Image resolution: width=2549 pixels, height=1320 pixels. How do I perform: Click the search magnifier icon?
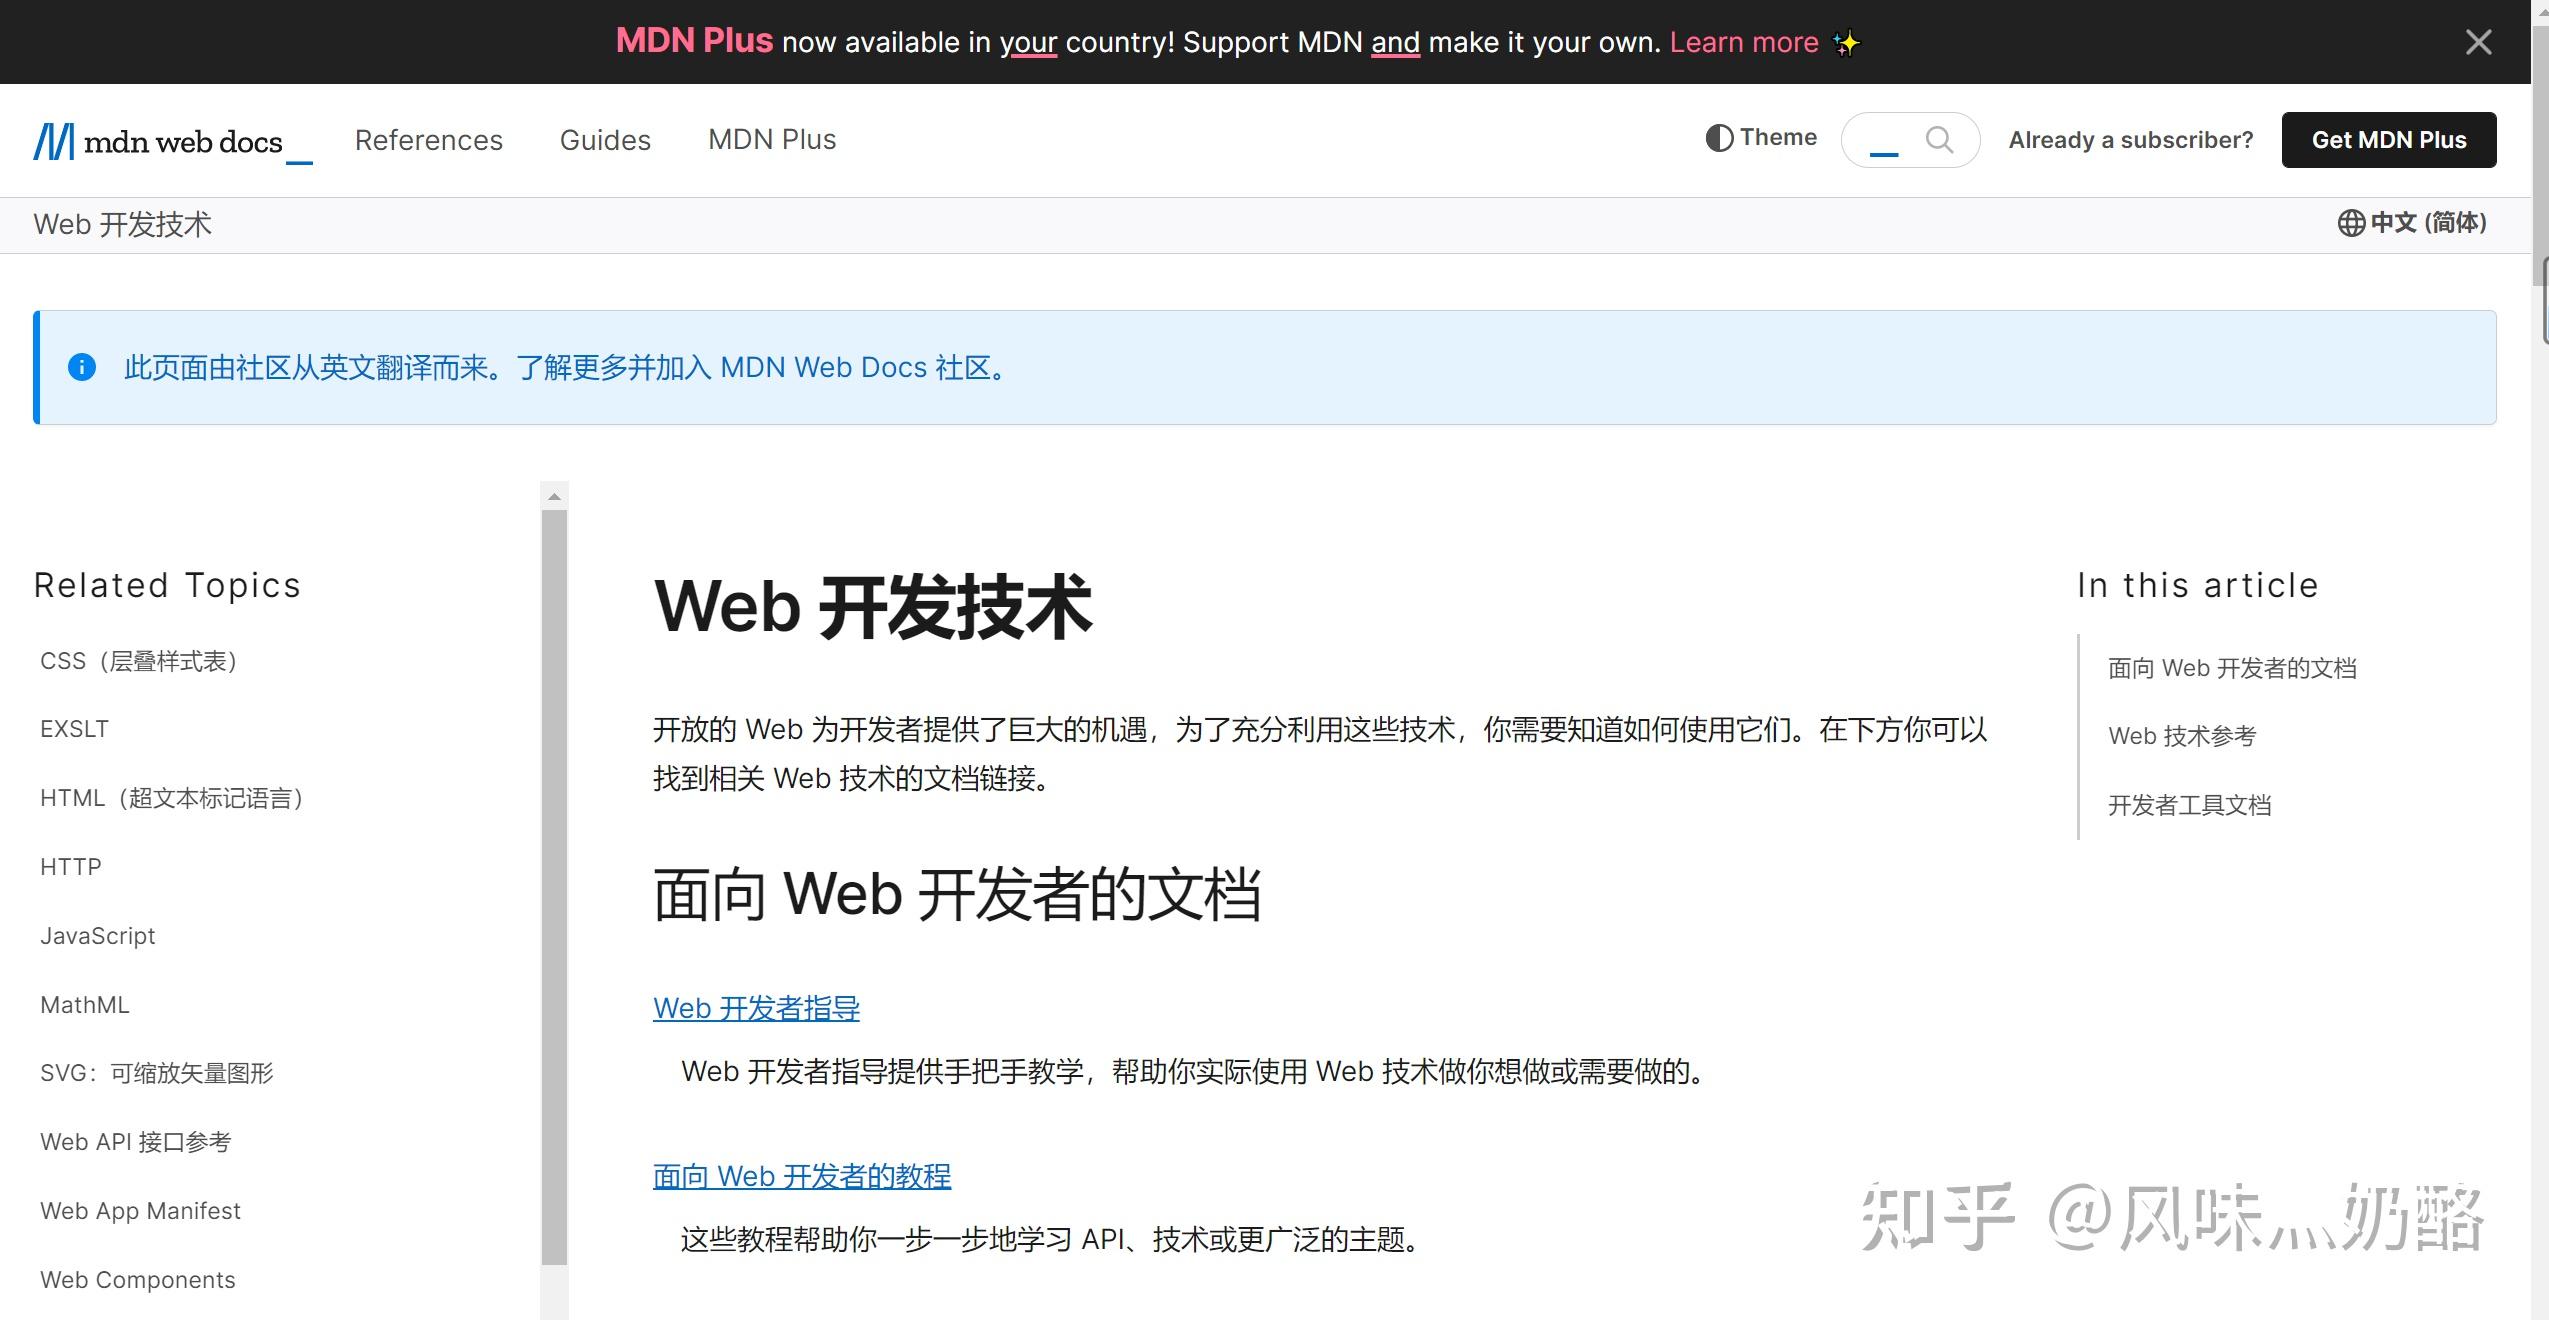pos(1939,140)
